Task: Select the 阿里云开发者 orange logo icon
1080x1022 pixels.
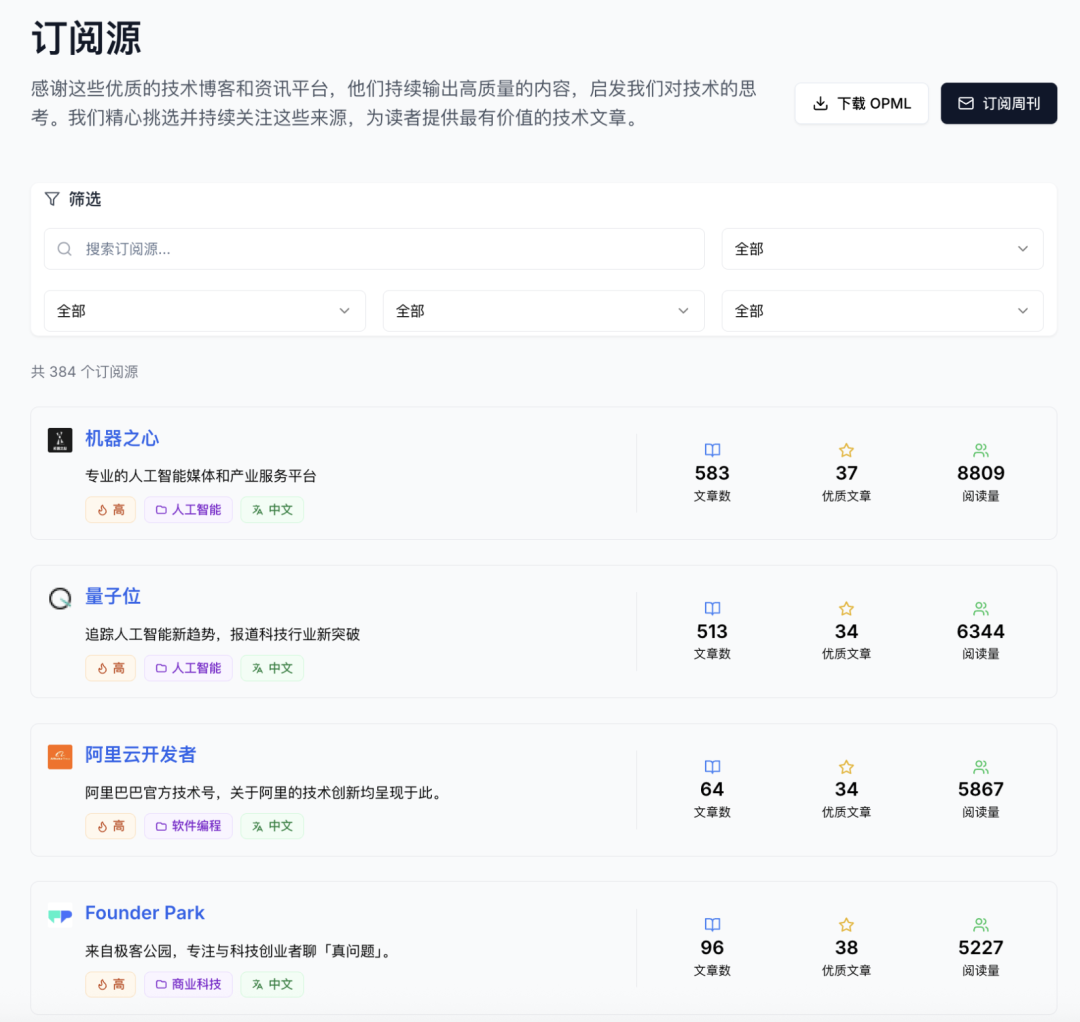Action: [x=60, y=756]
